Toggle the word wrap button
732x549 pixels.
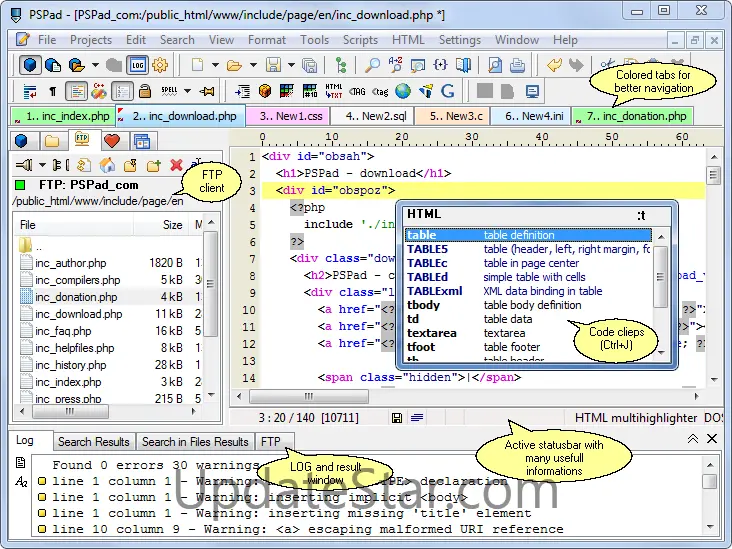(30, 92)
